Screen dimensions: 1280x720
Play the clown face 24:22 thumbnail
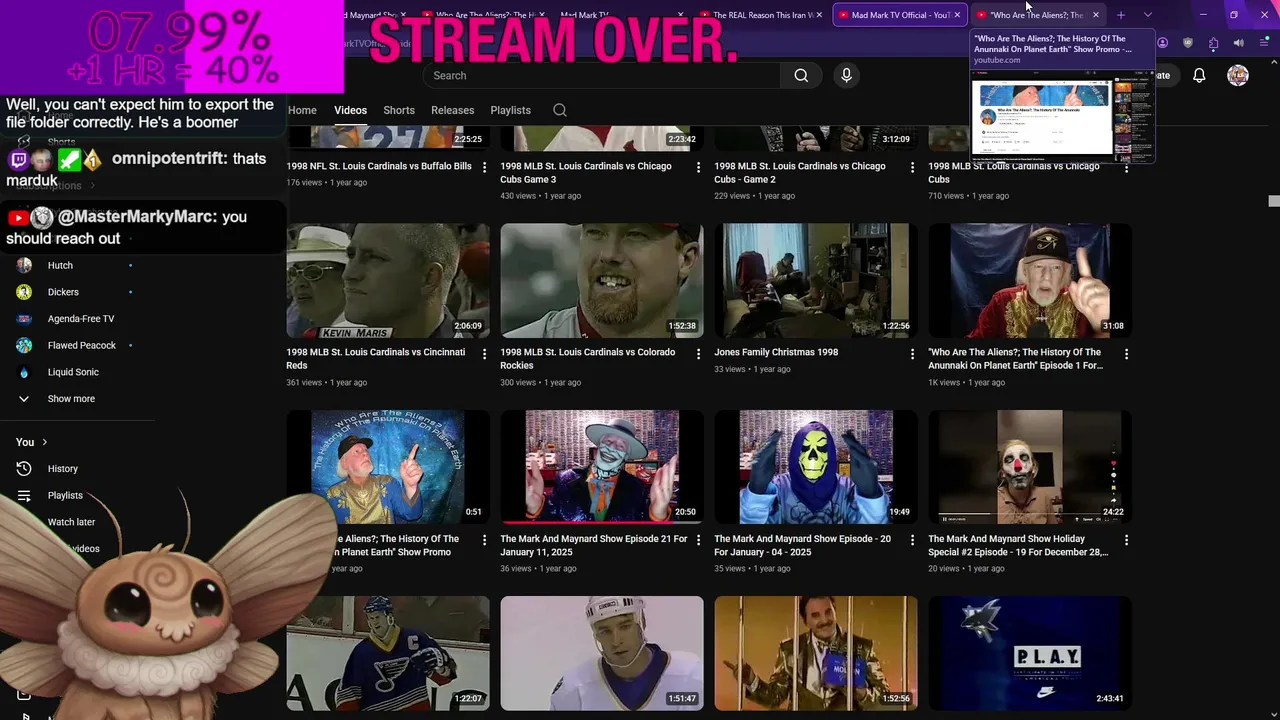1029,467
